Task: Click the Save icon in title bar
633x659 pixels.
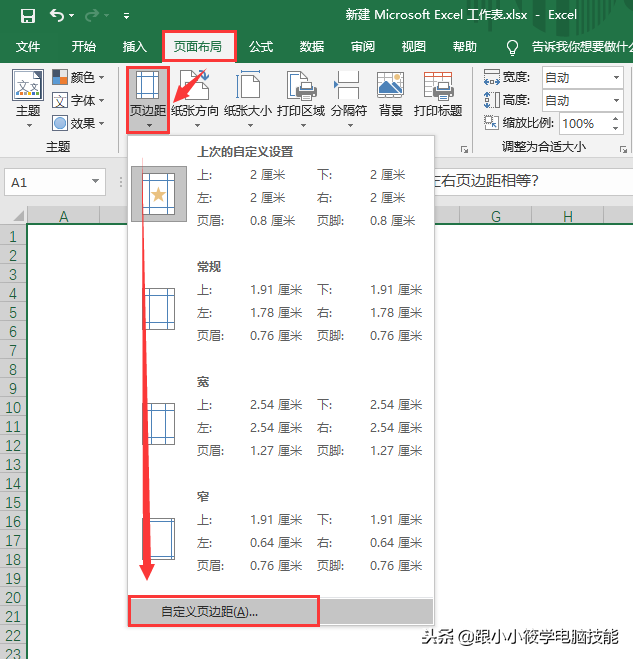Action: (x=27, y=15)
